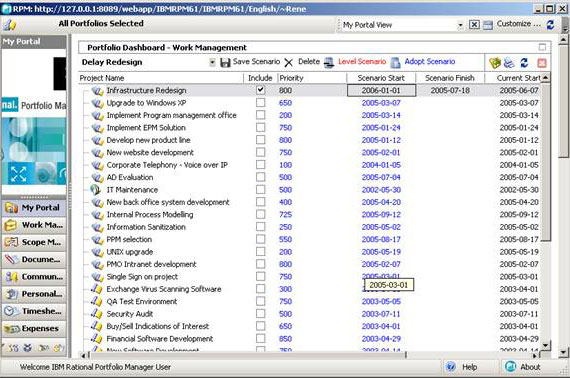Open the My Portal View dropdown
This screenshot has width=570, height=378.
460,25
